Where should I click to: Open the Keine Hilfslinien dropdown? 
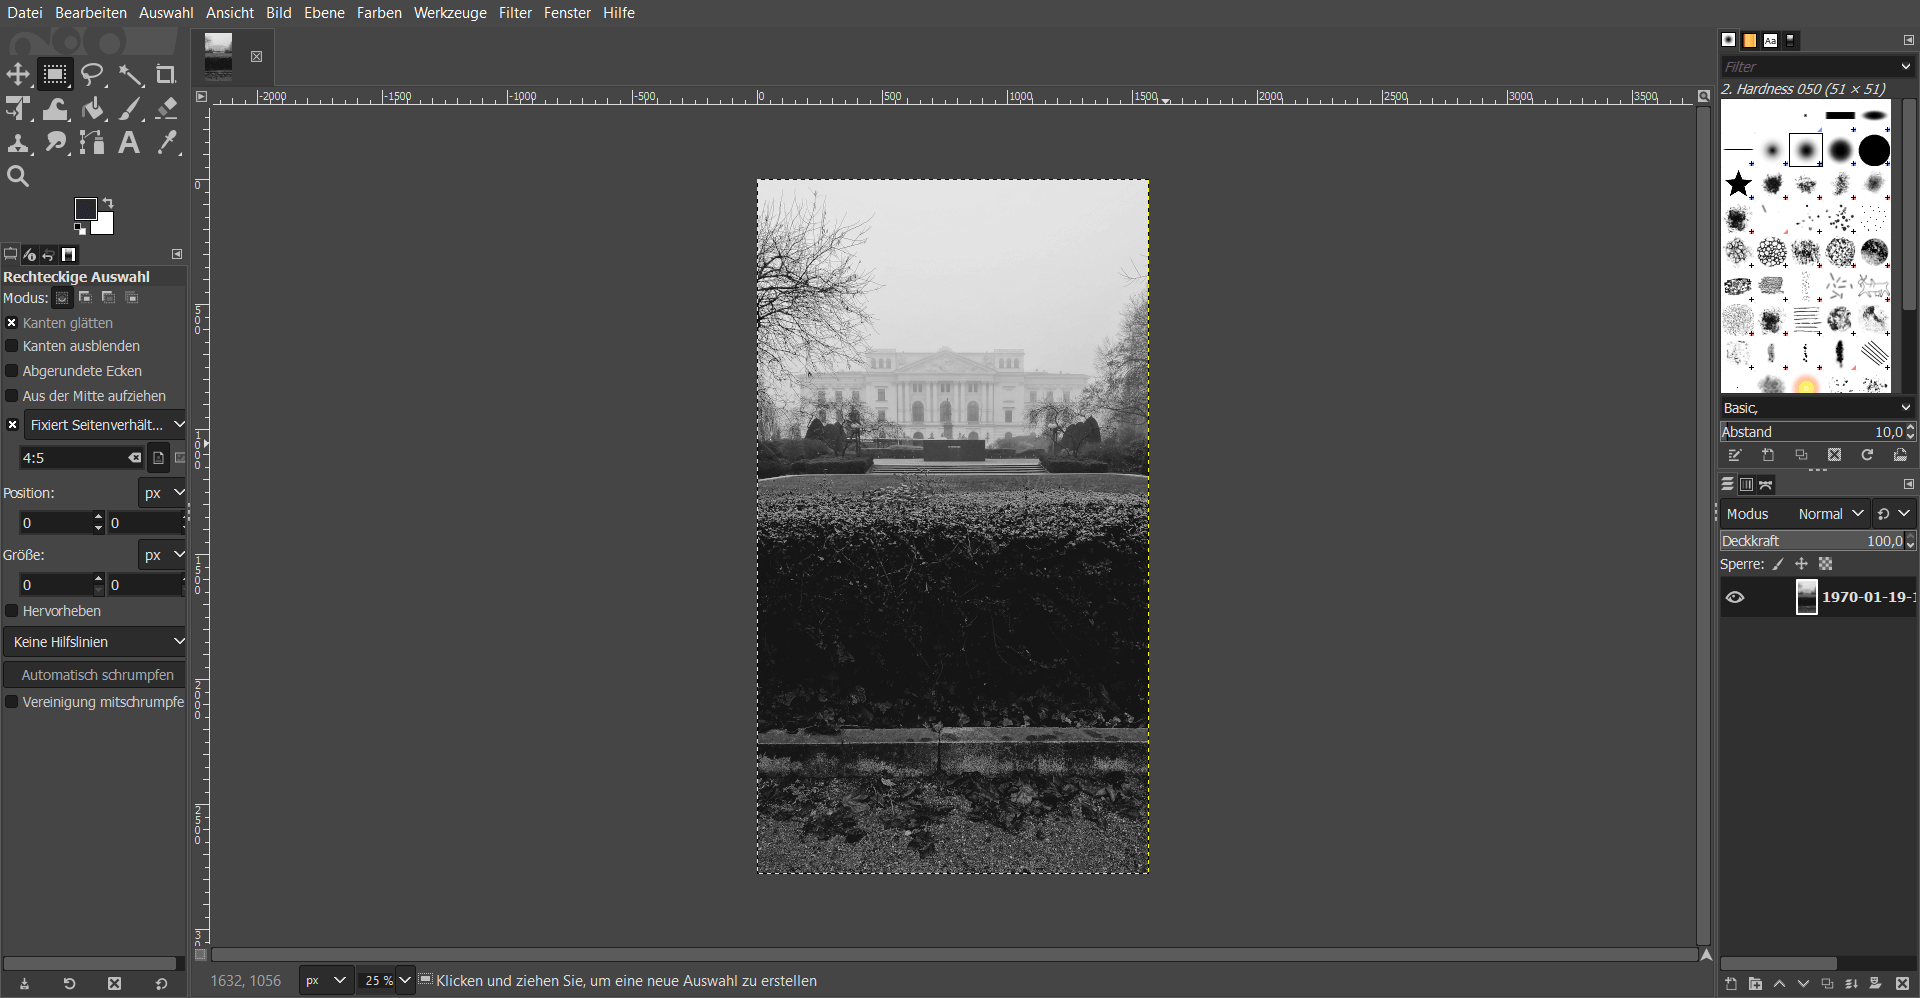point(95,642)
